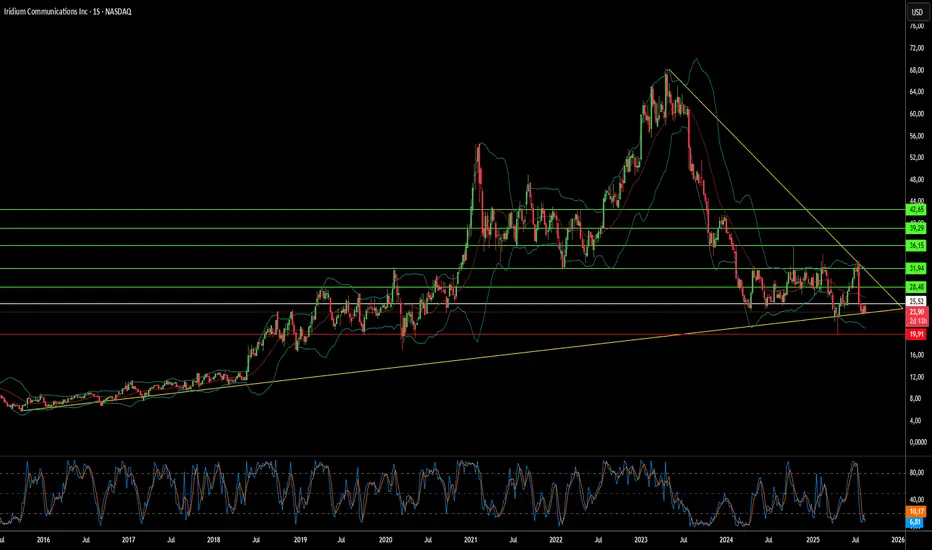Click the 68,00 price scale value
Viewport: 932px width, 550px height.
point(917,70)
